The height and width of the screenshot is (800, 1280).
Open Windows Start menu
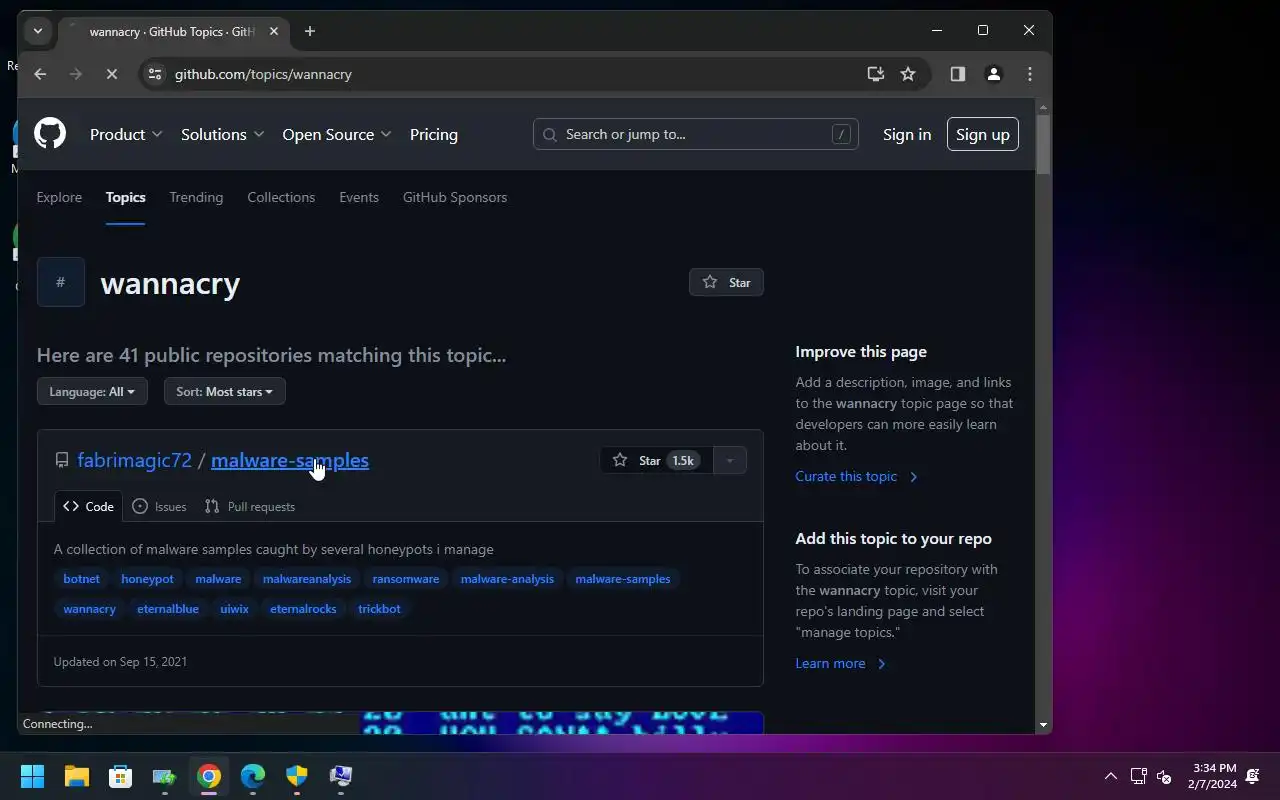tap(32, 776)
